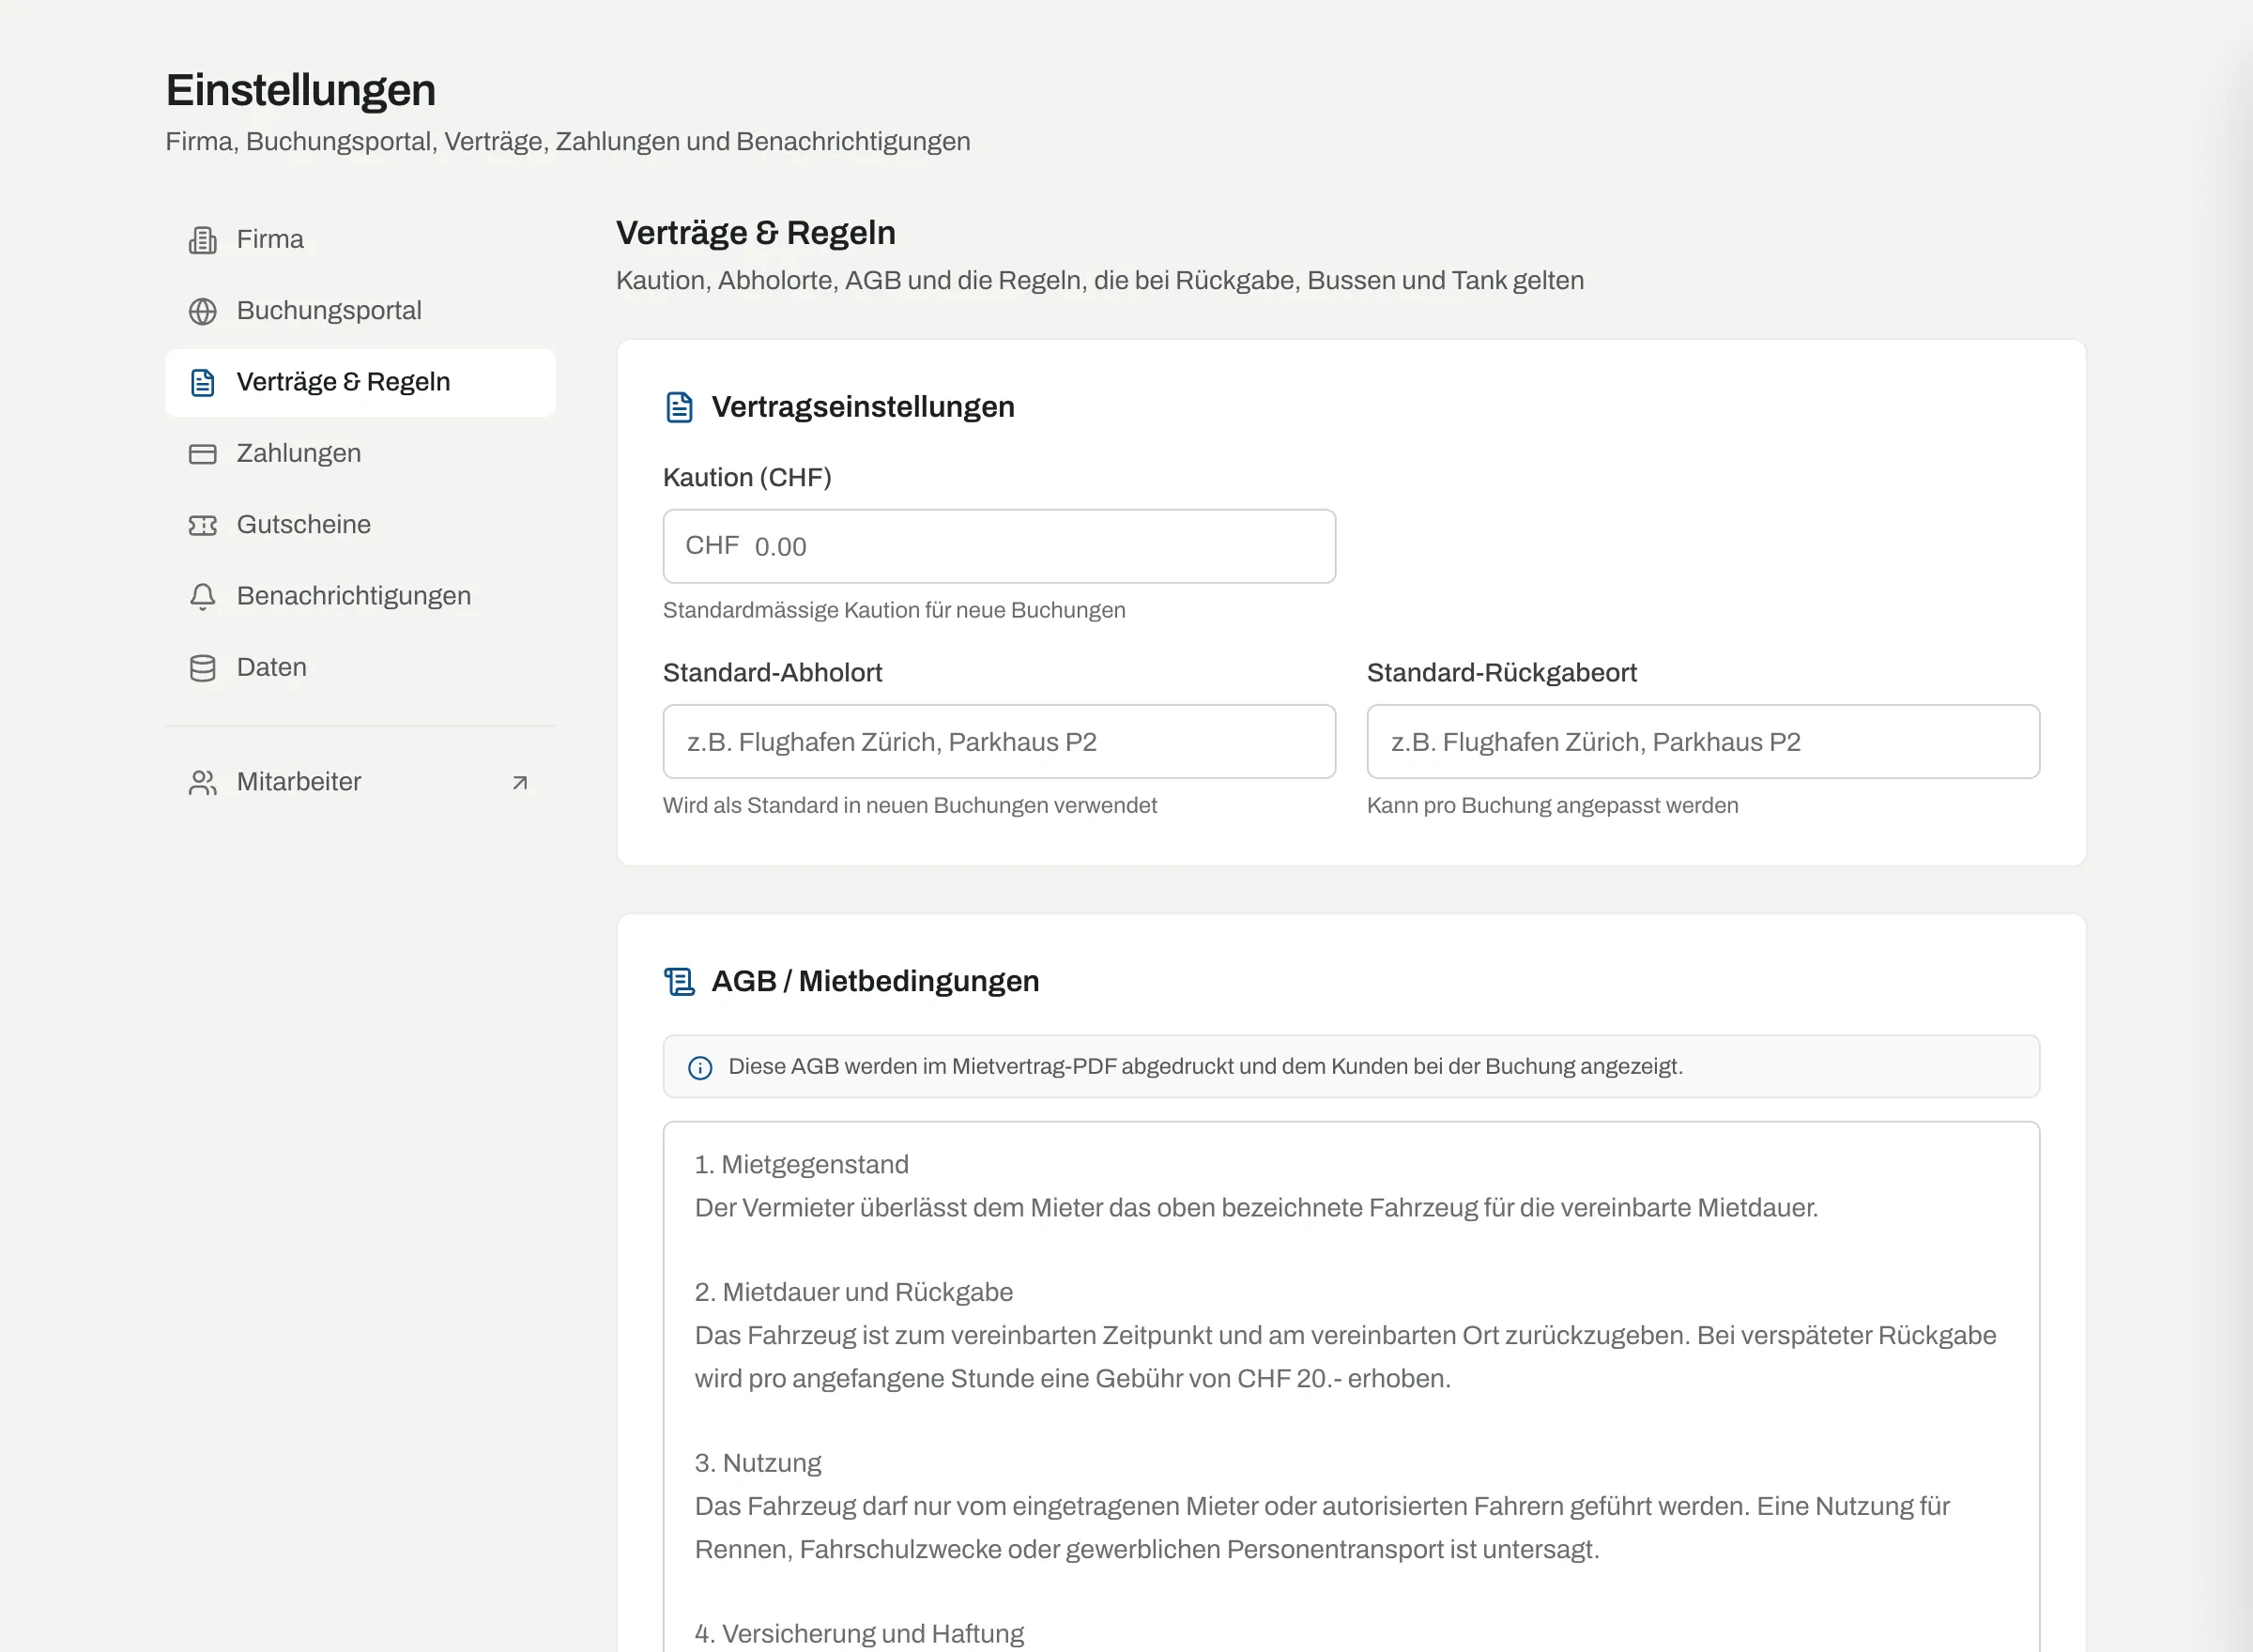This screenshot has width=2253, height=1652.
Task: Click the 'AGB / Mietbedingungen' heading
Action: click(875, 981)
